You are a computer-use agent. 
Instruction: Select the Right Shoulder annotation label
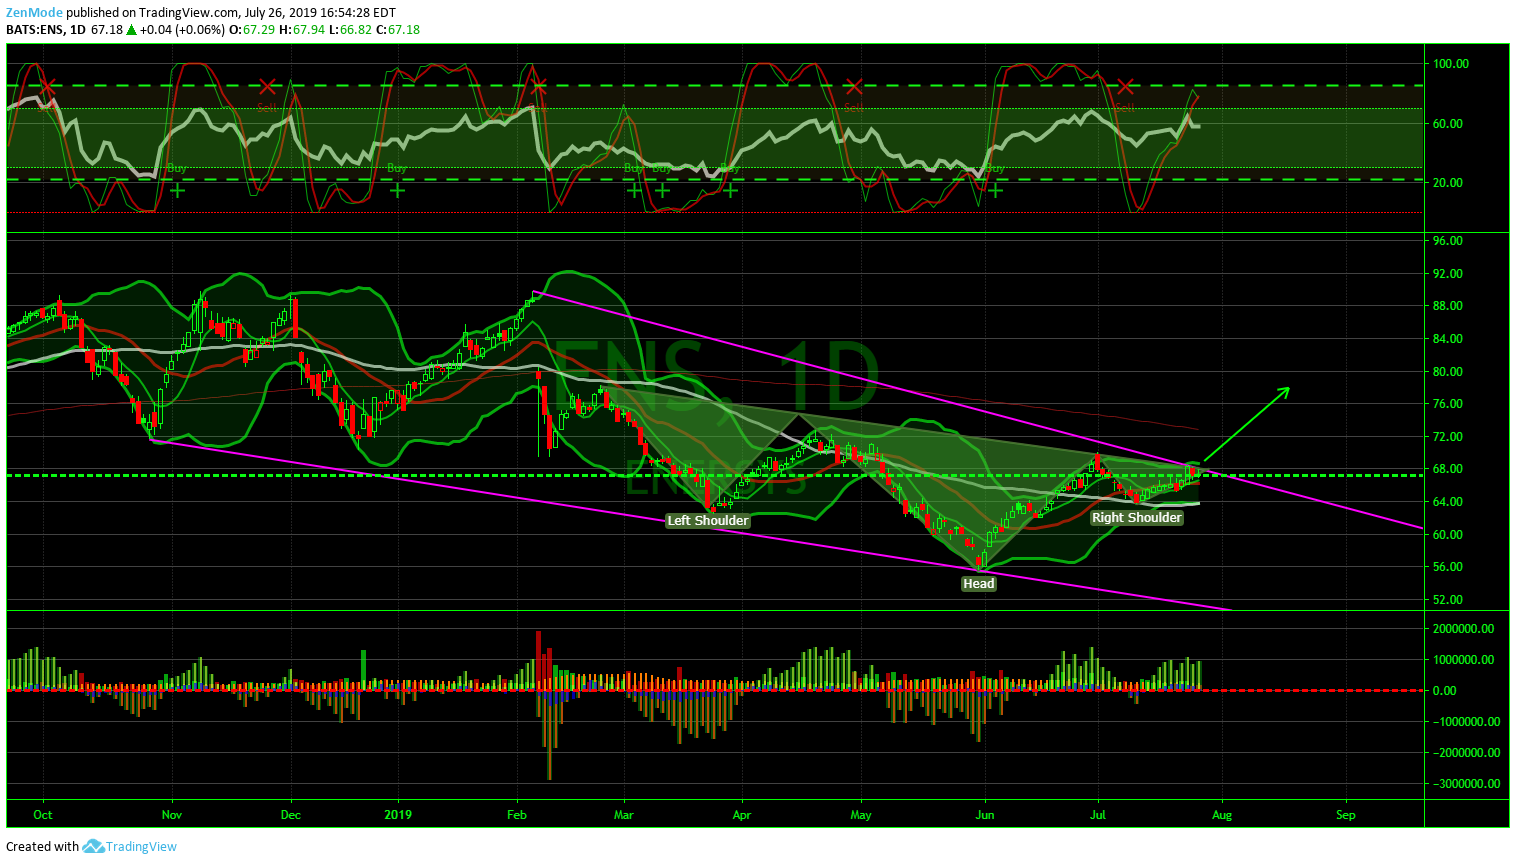pyautogui.click(x=1137, y=517)
